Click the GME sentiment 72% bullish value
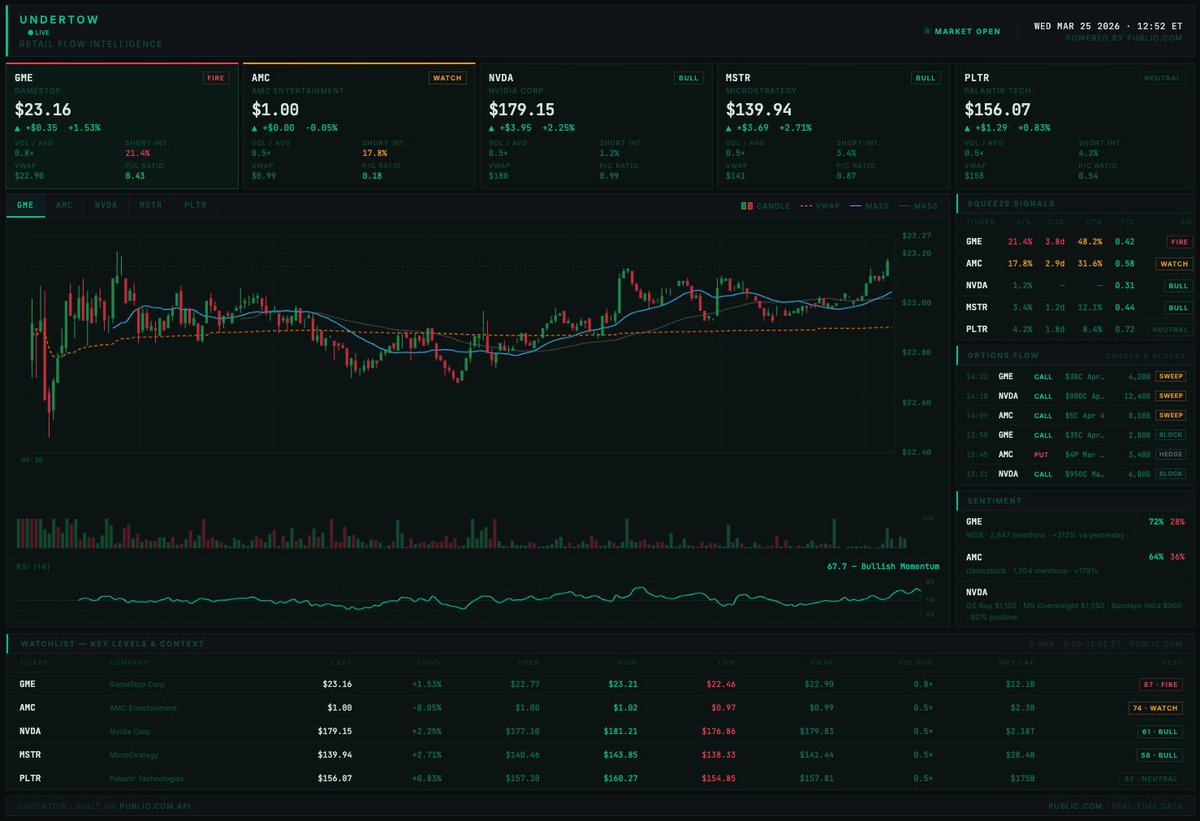 pyautogui.click(x=1156, y=522)
